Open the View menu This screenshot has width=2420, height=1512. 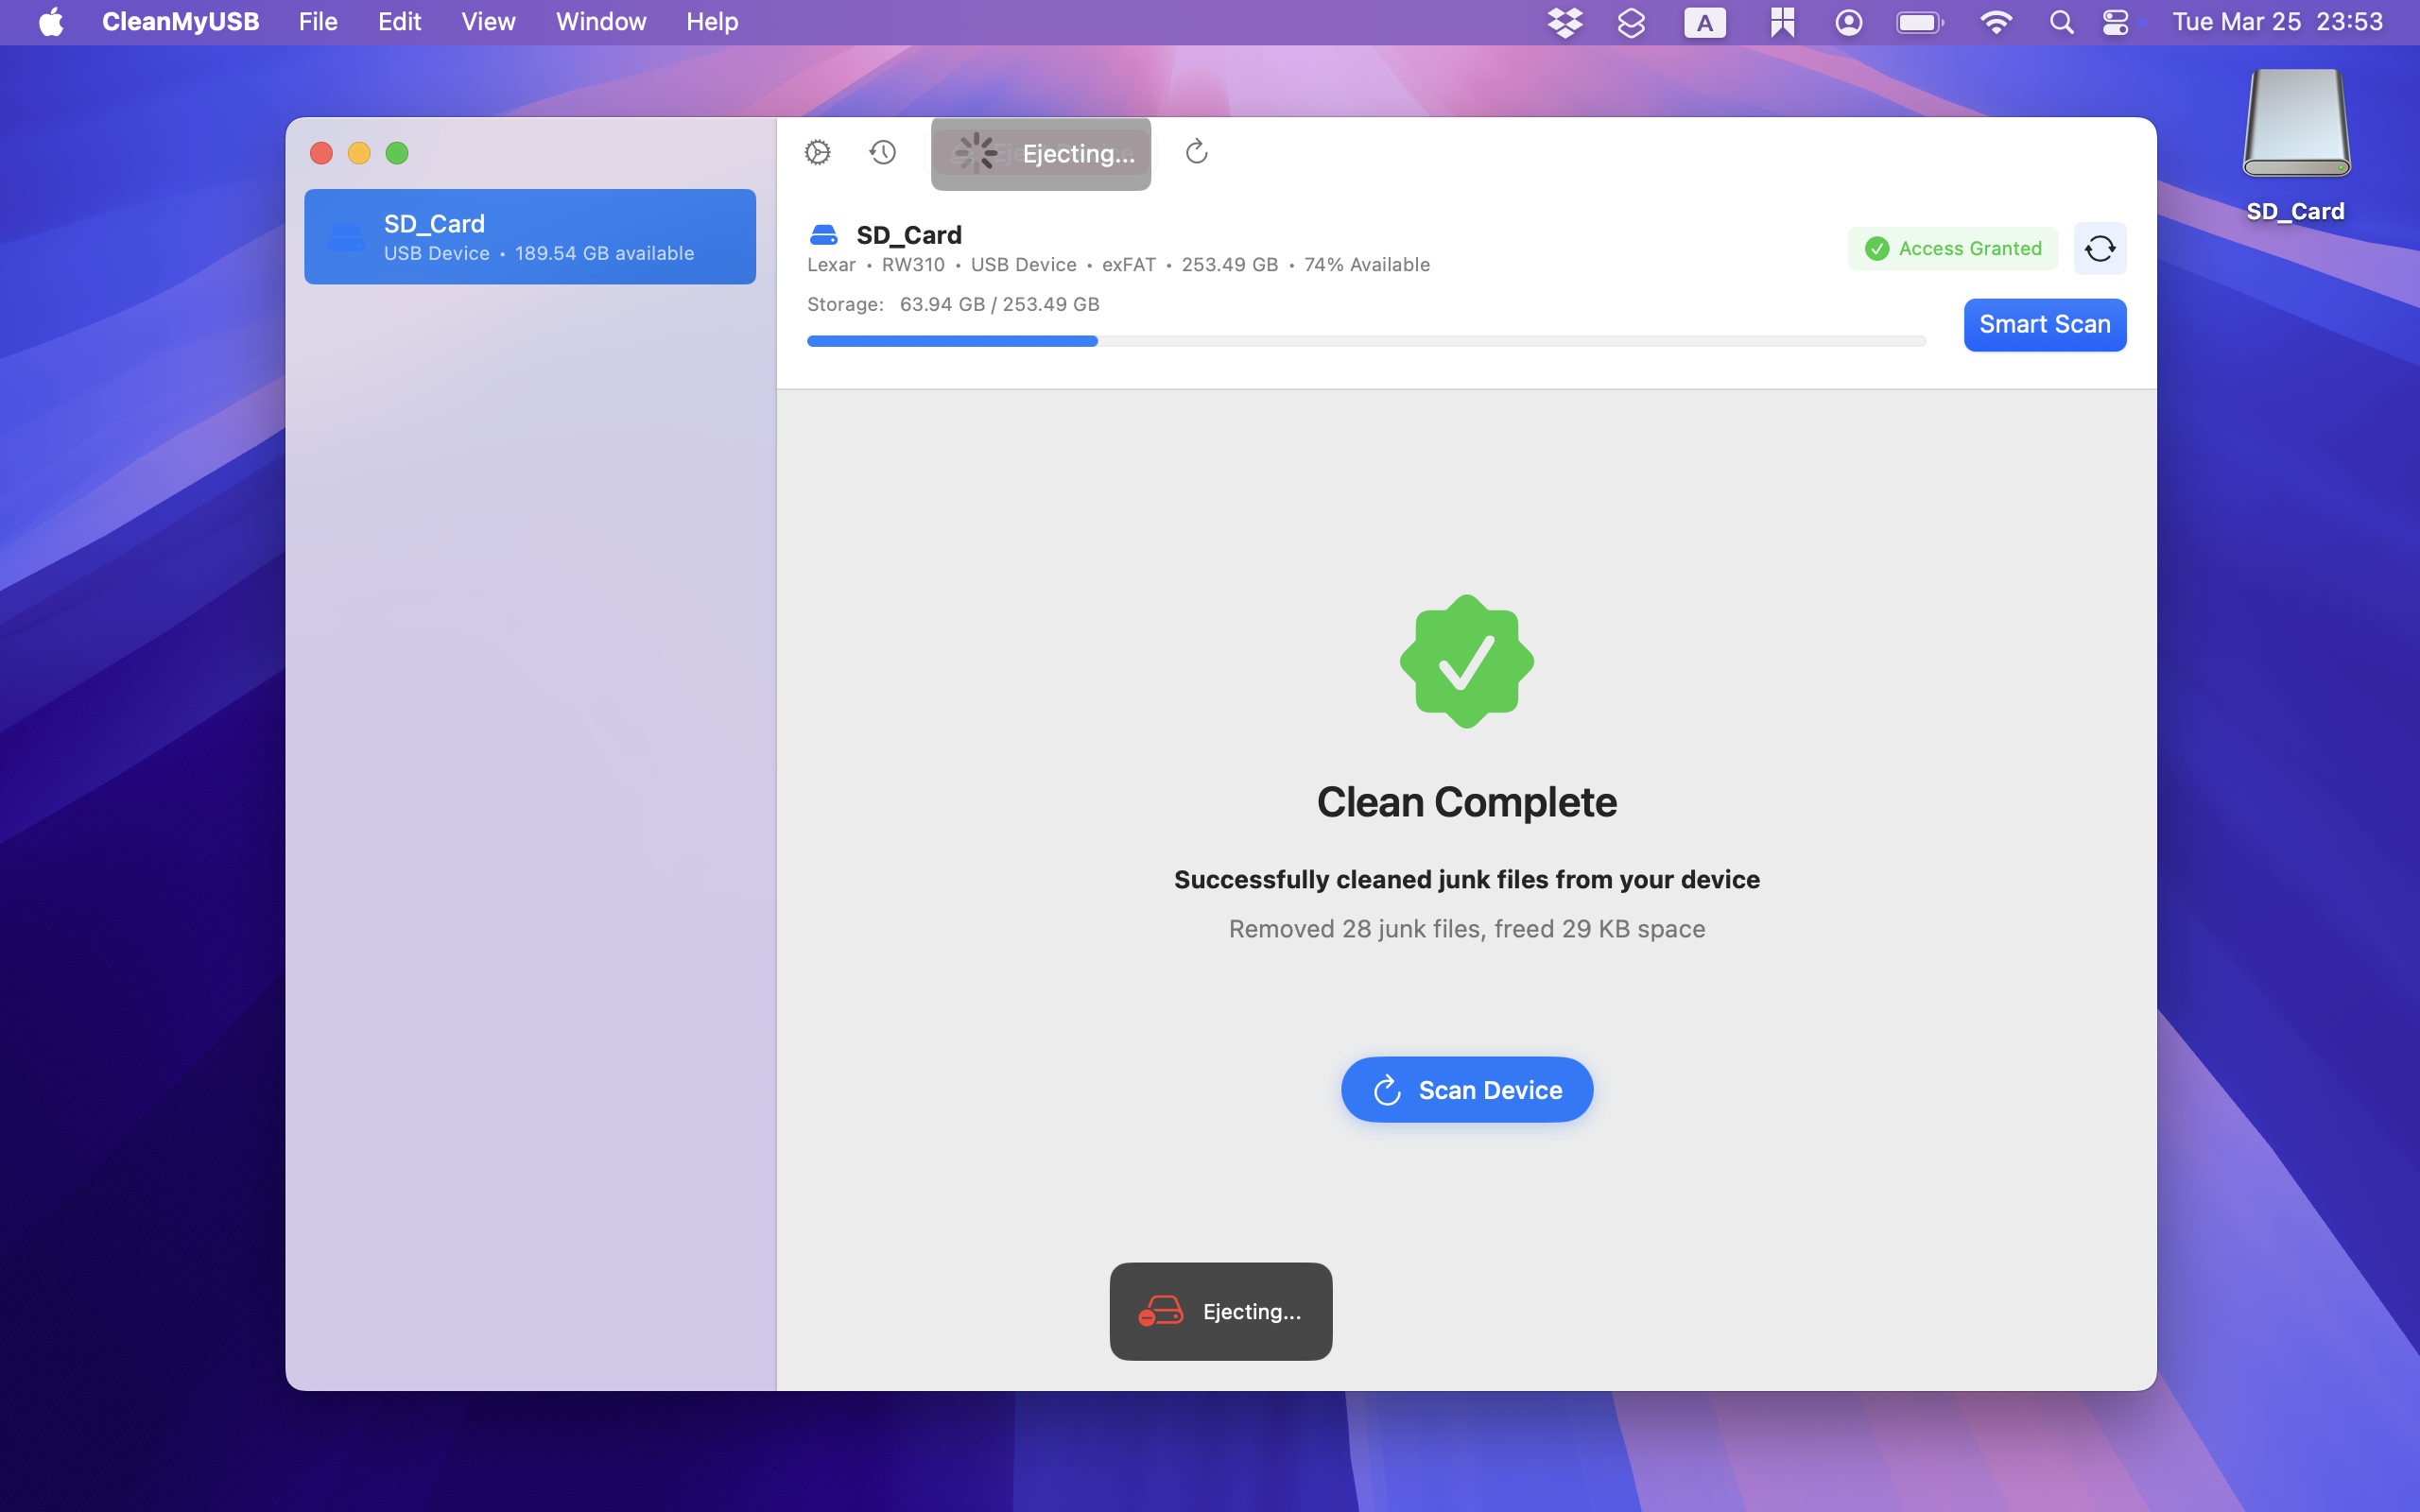tap(488, 22)
